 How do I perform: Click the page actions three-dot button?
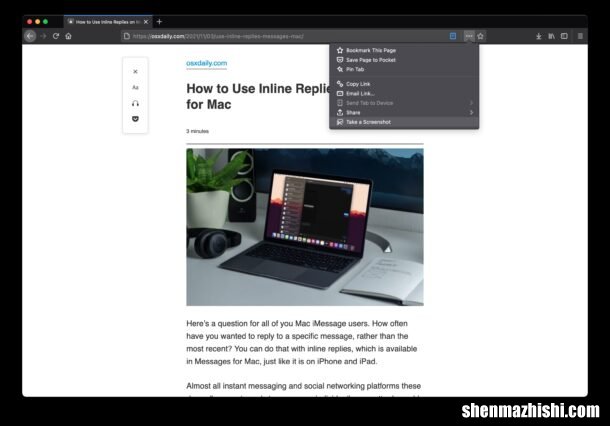click(x=468, y=36)
